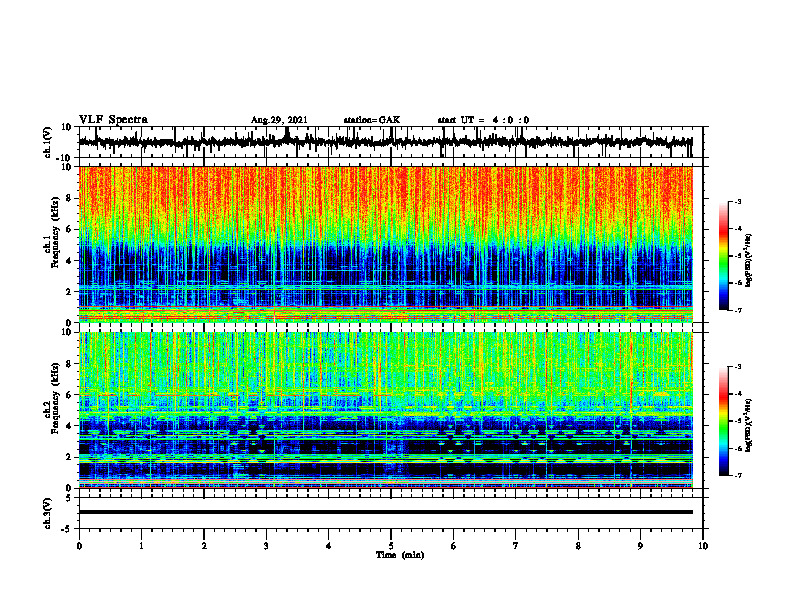Click the time axis tick label "4"

pyautogui.click(x=328, y=546)
